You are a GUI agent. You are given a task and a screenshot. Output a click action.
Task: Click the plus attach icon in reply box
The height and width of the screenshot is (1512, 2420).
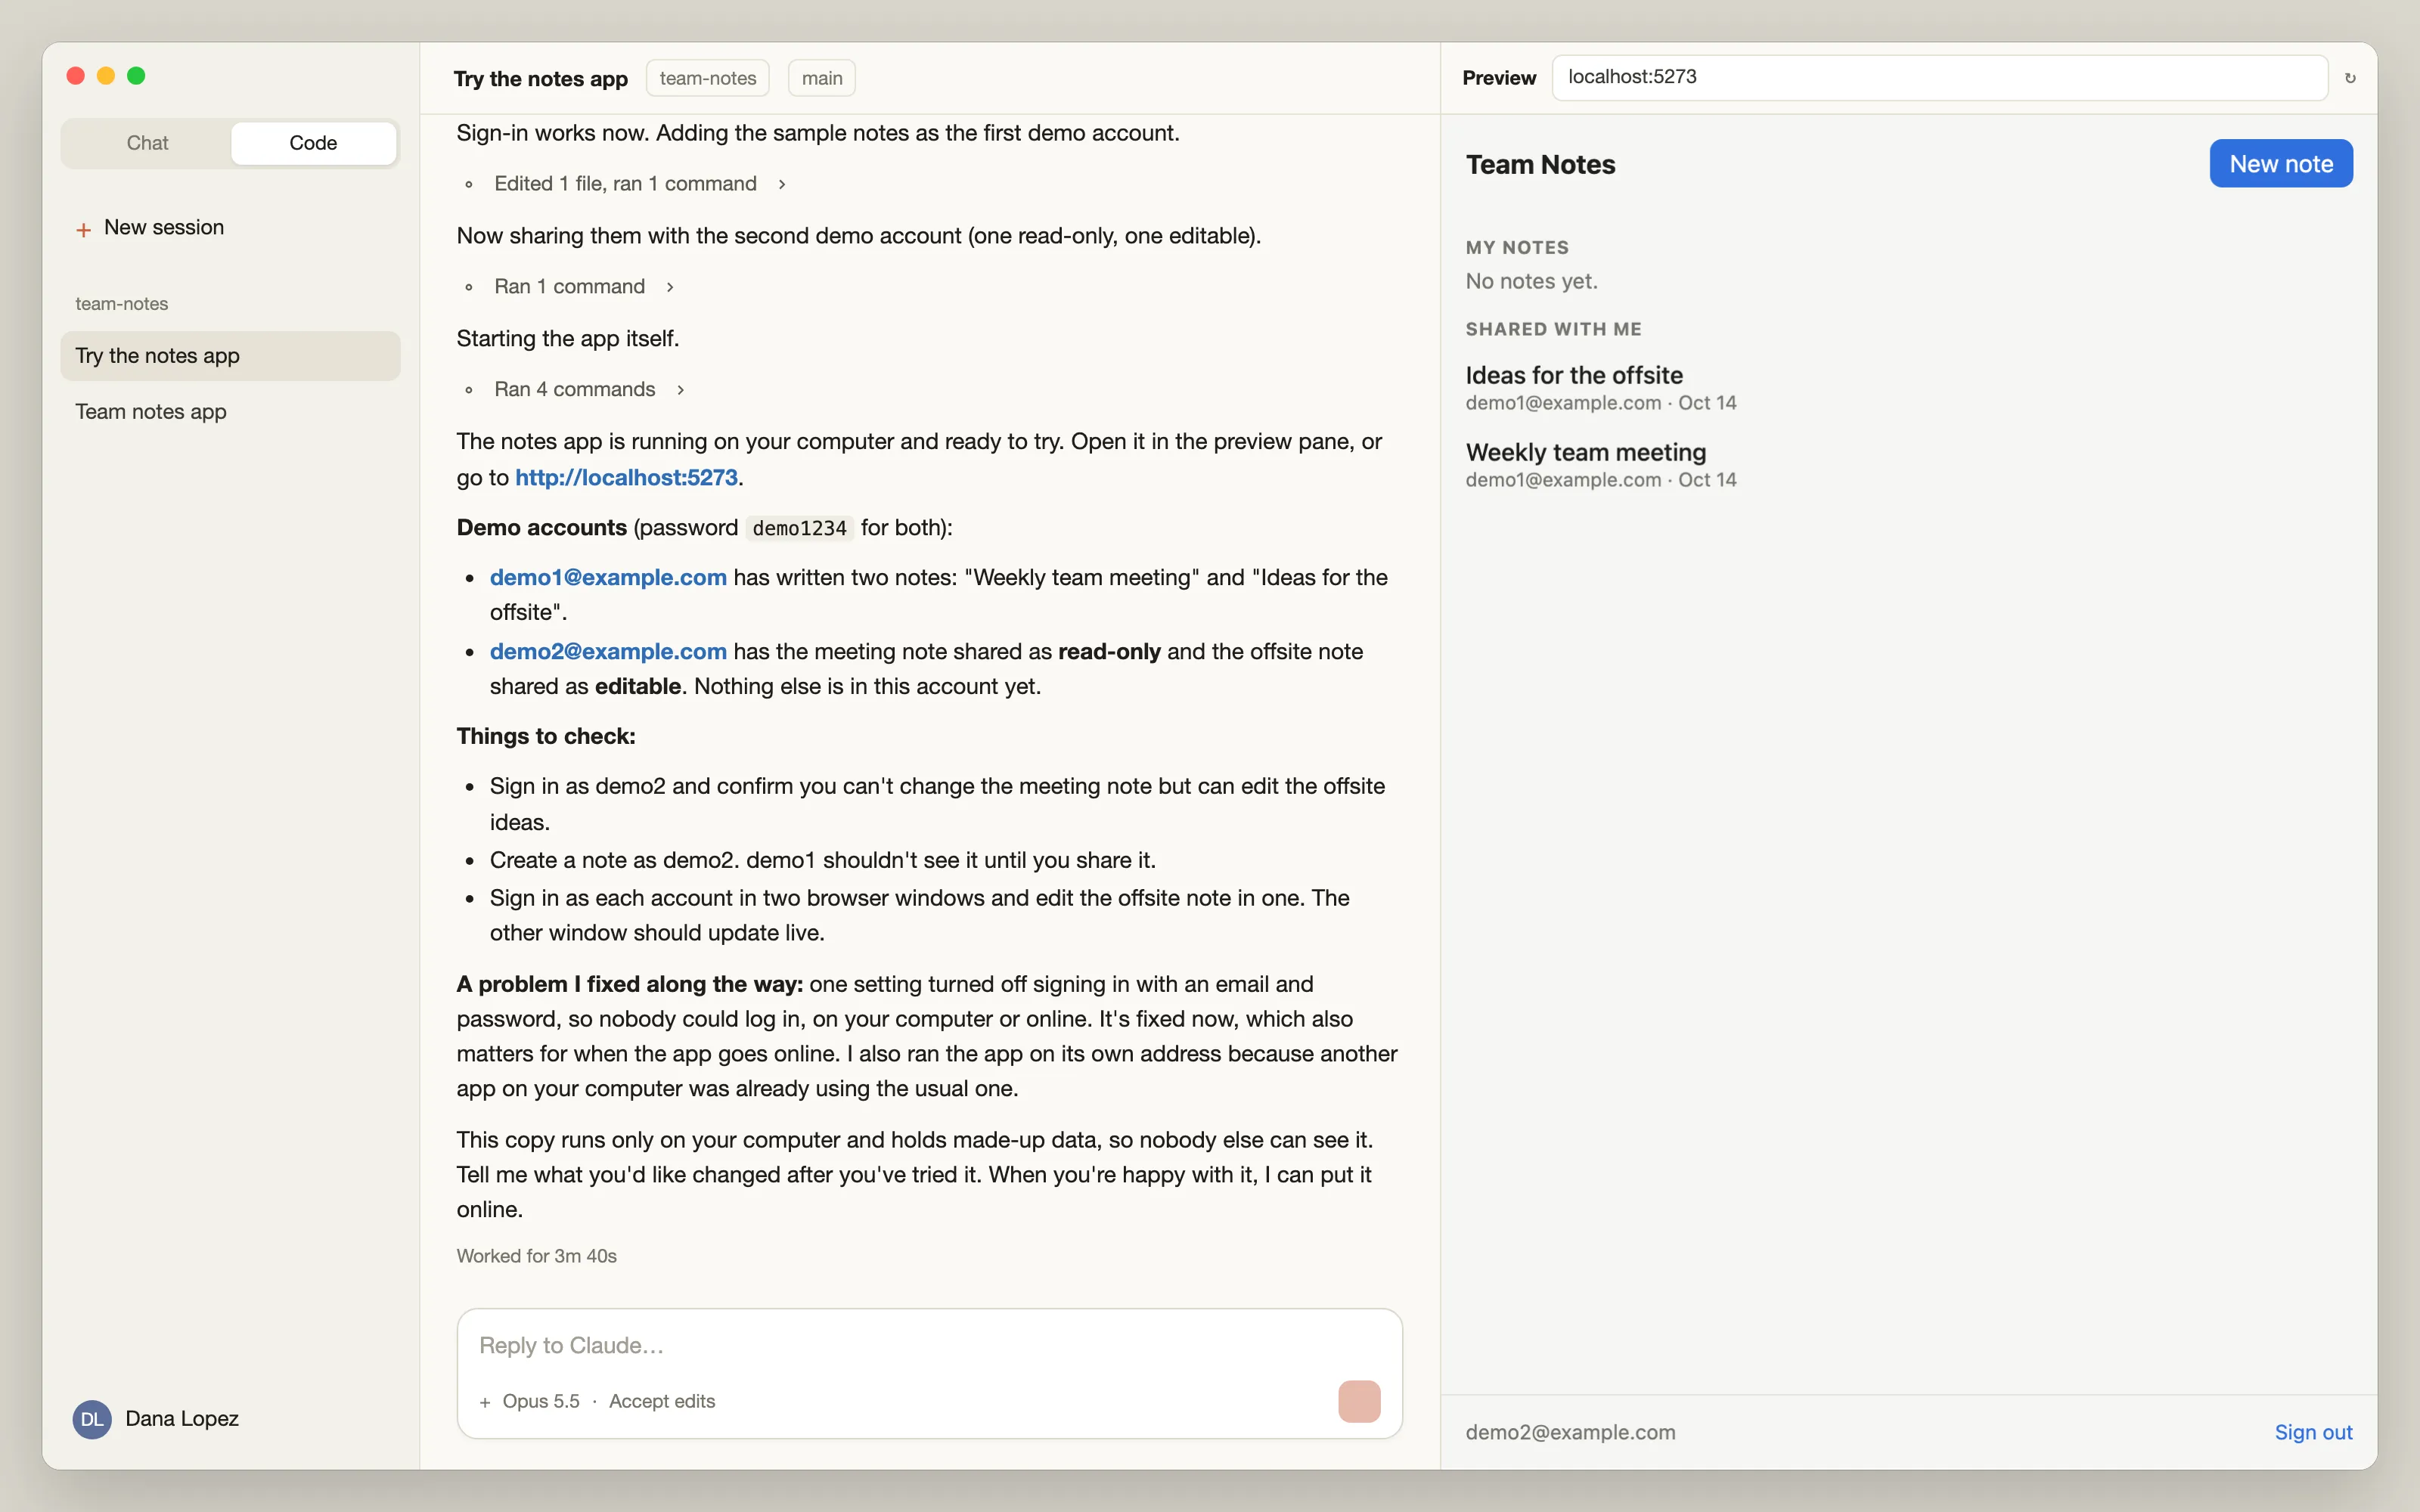point(485,1402)
